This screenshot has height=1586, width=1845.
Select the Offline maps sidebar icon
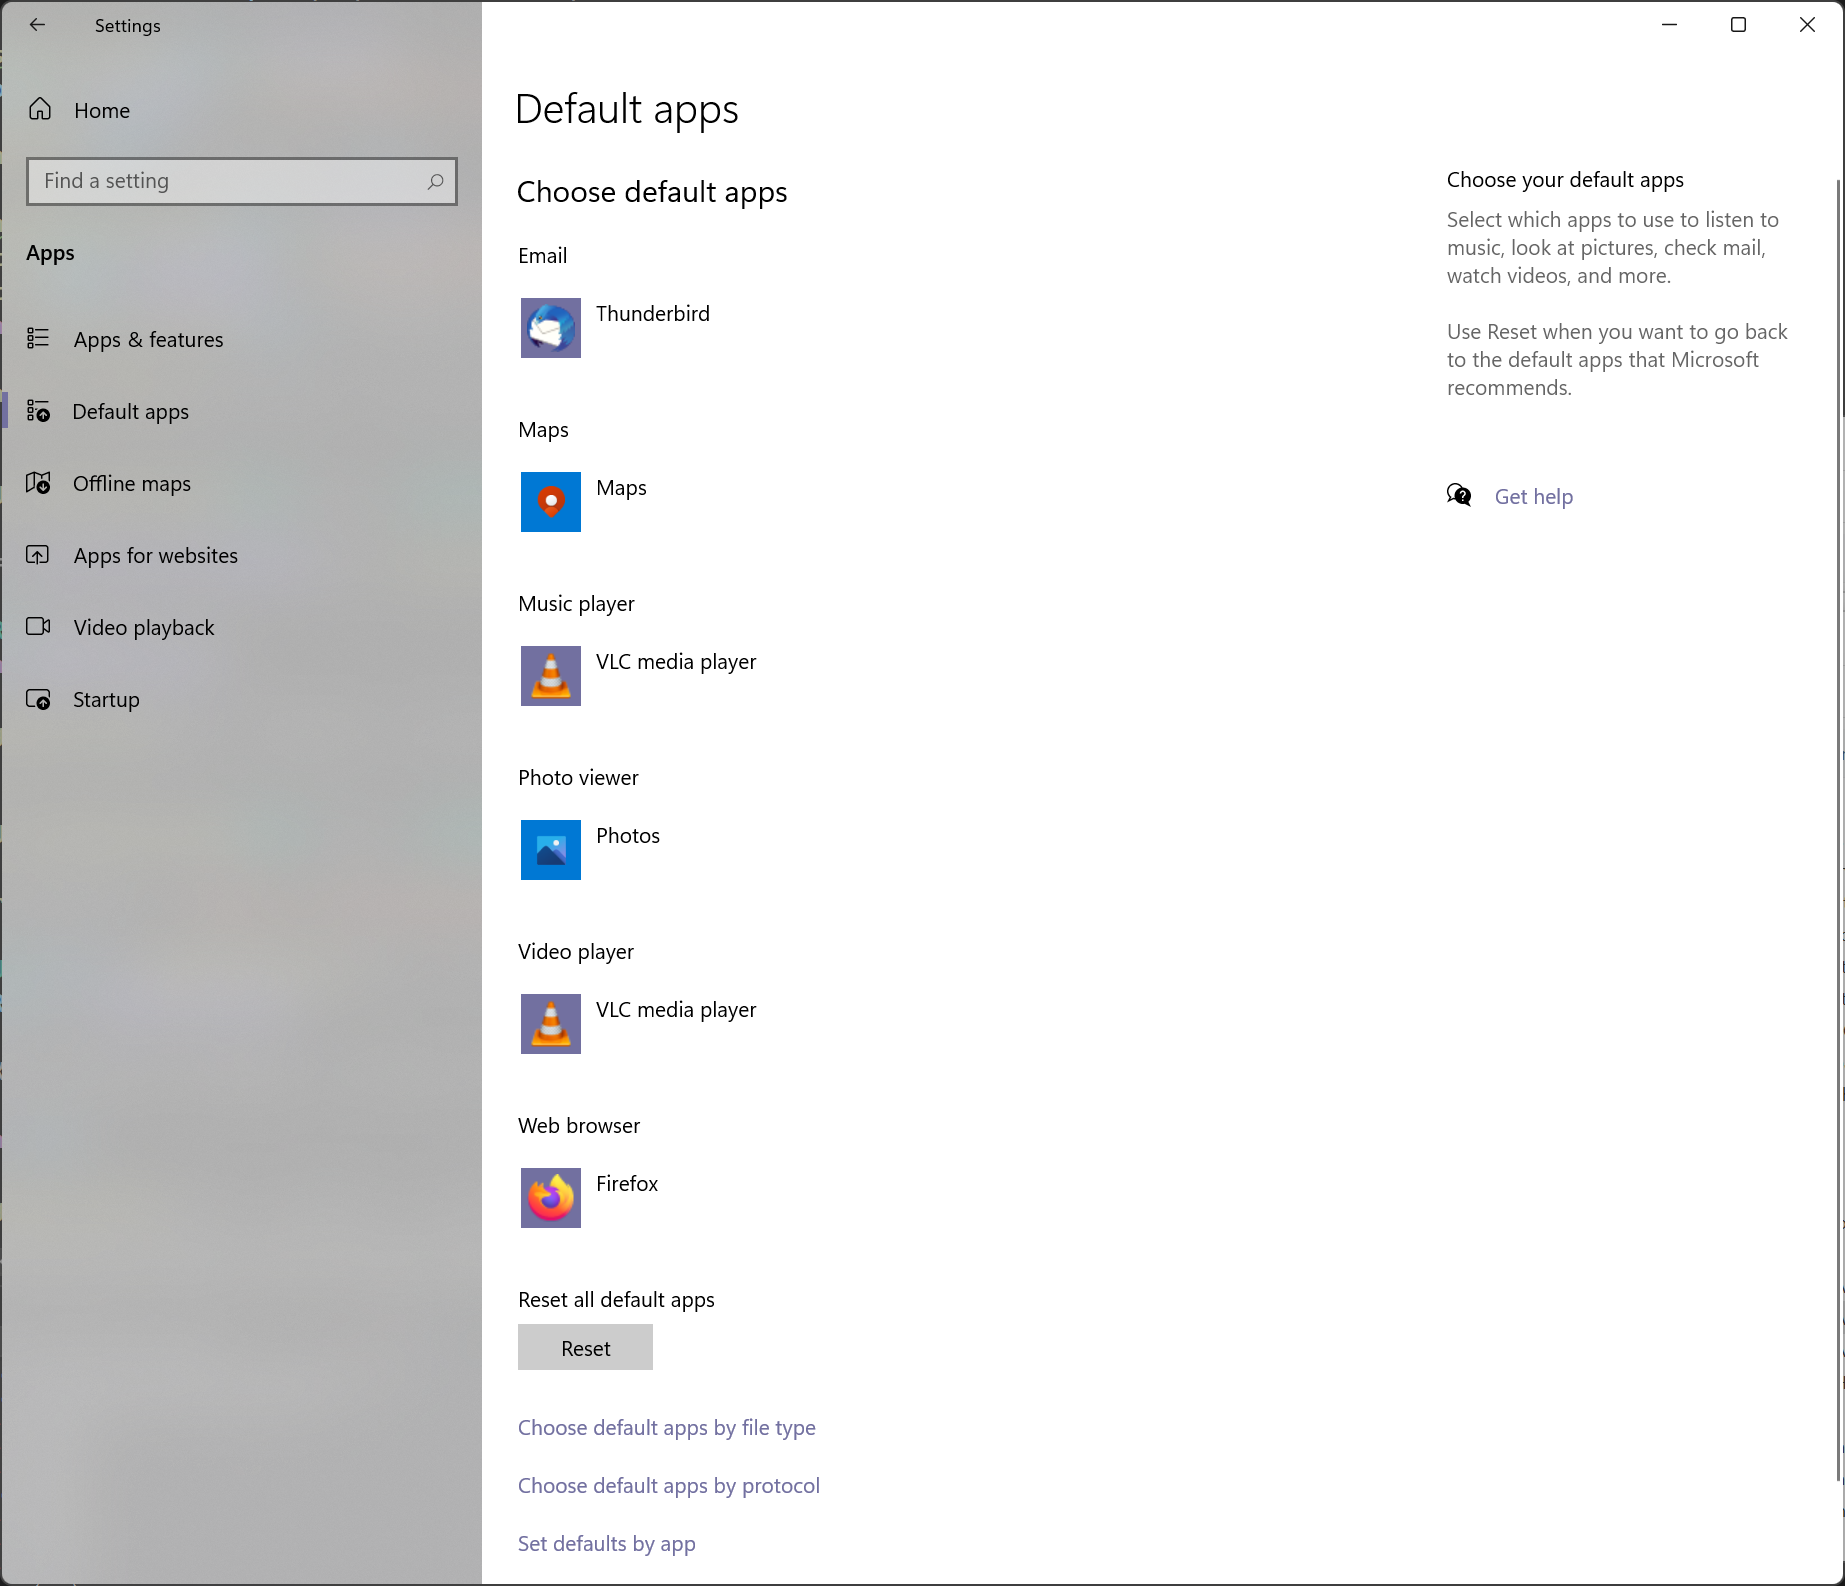click(x=38, y=483)
